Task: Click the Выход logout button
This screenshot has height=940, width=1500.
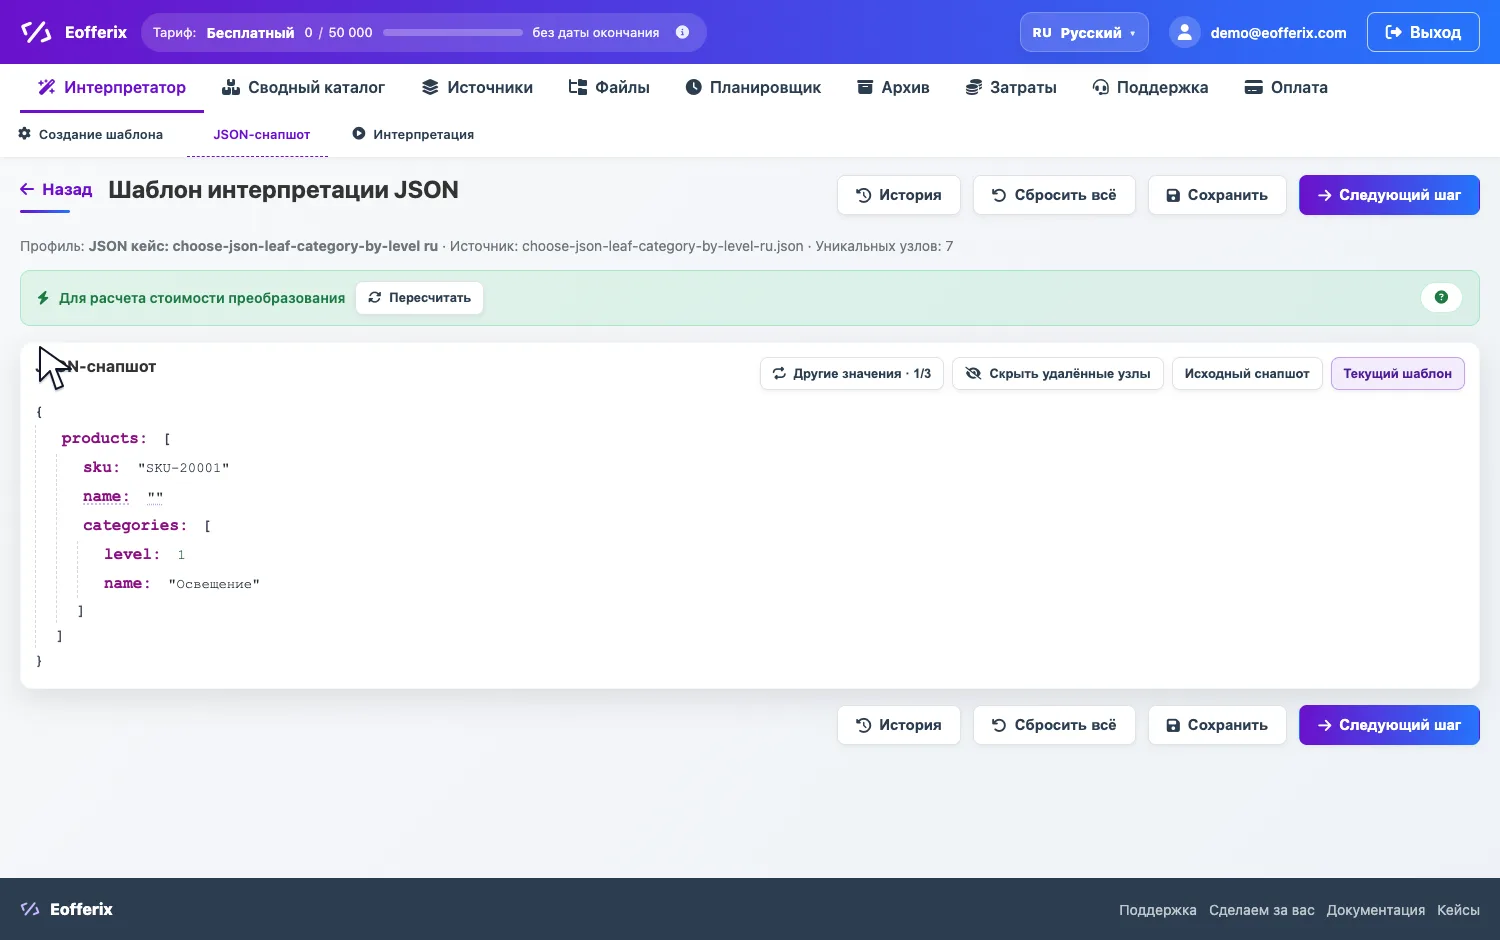Action: [1423, 32]
